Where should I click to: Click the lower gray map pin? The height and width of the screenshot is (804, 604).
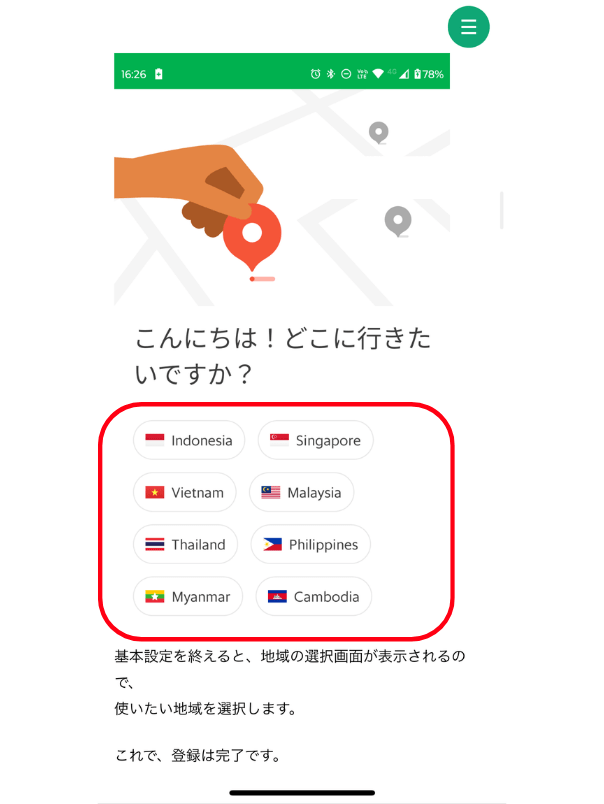(398, 221)
